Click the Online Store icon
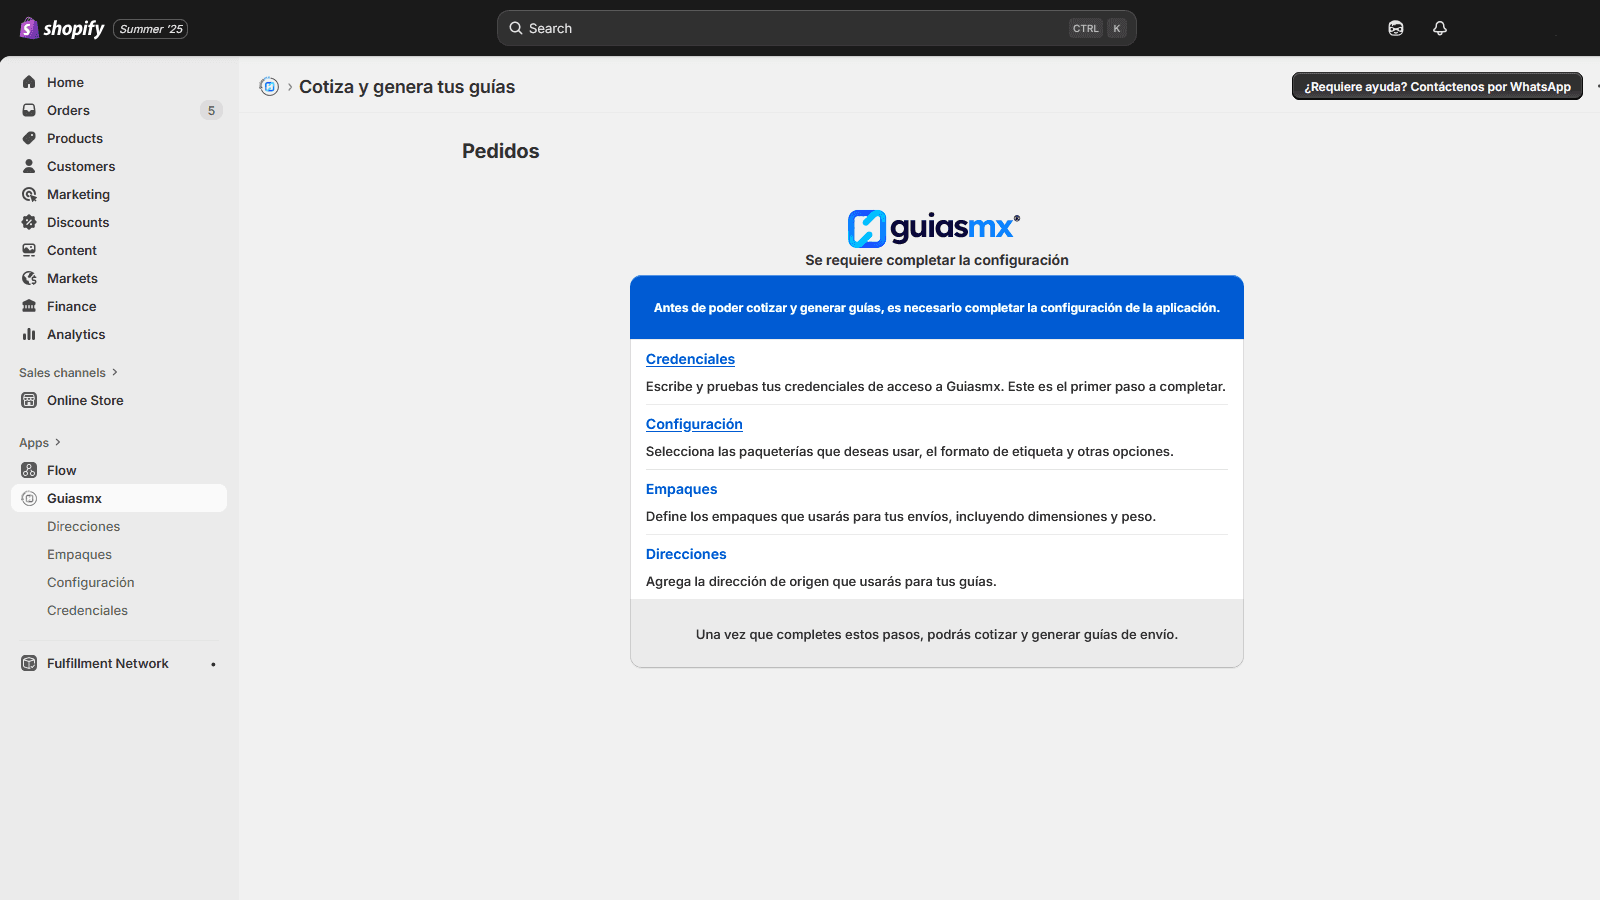 (x=29, y=400)
